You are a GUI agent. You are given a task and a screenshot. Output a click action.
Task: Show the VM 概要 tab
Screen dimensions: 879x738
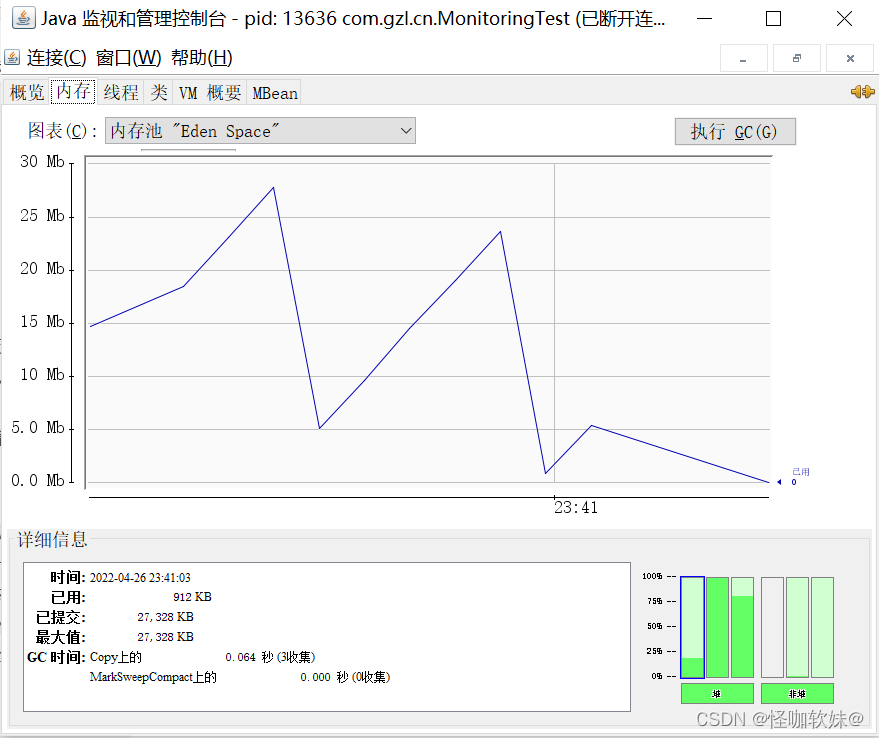click(x=210, y=93)
